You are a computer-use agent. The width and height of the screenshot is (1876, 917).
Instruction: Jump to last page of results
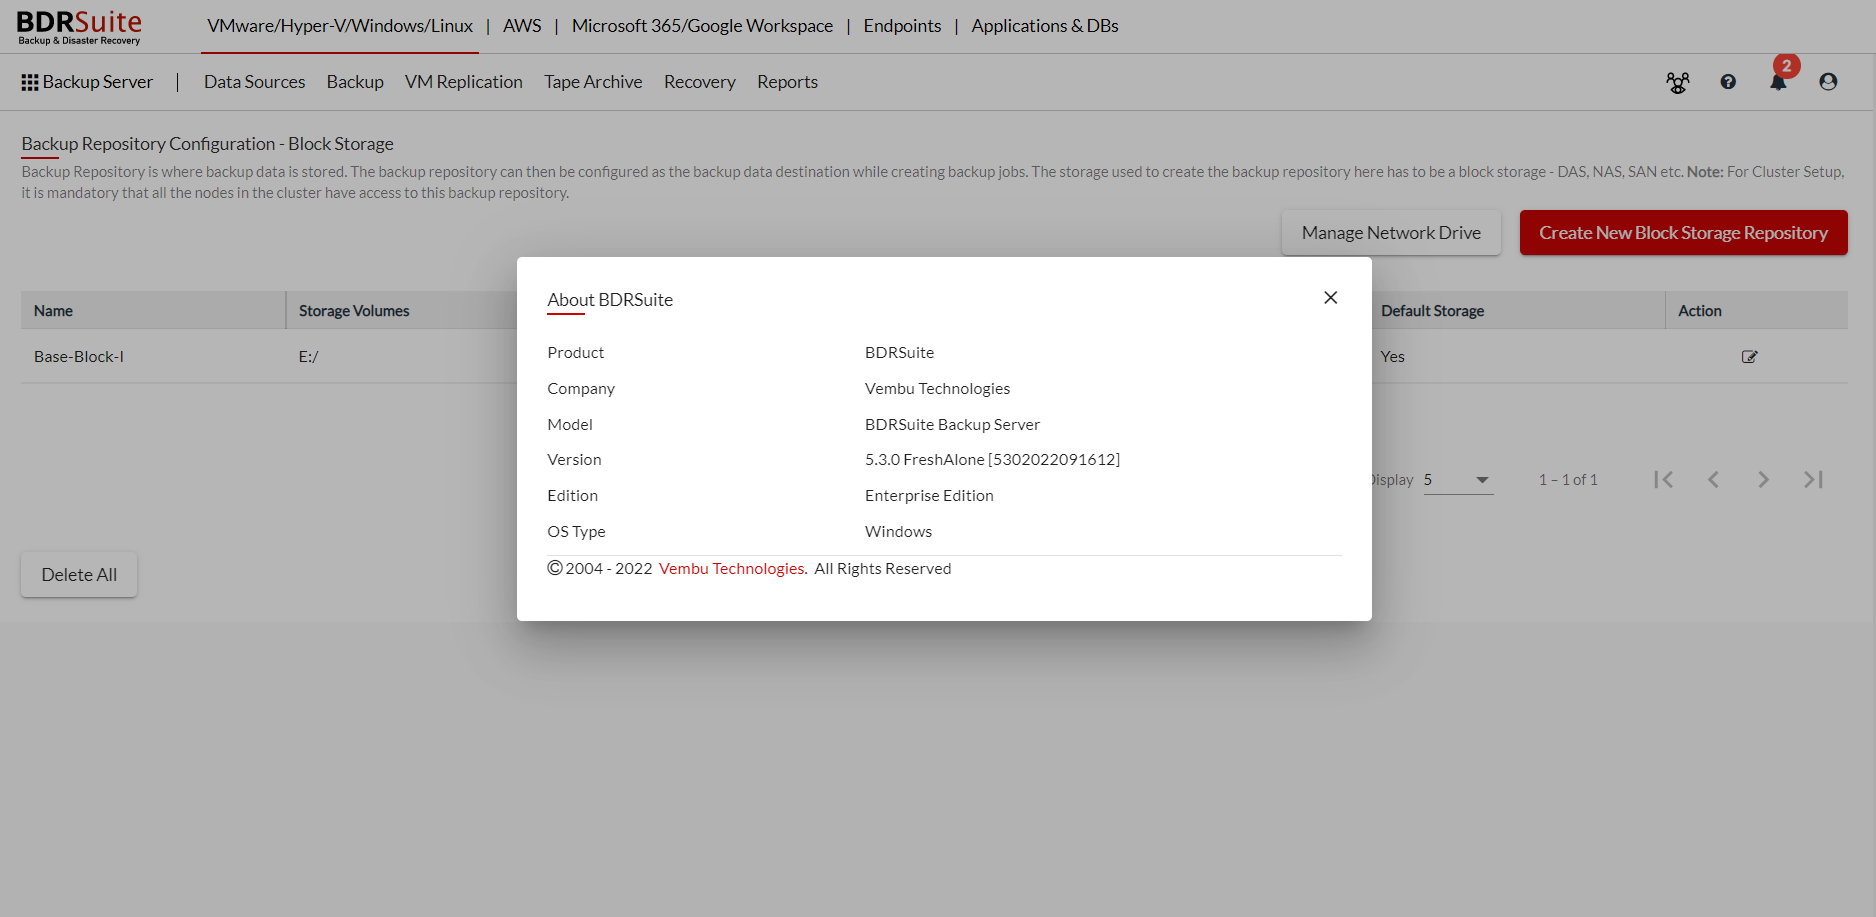[x=1813, y=480]
